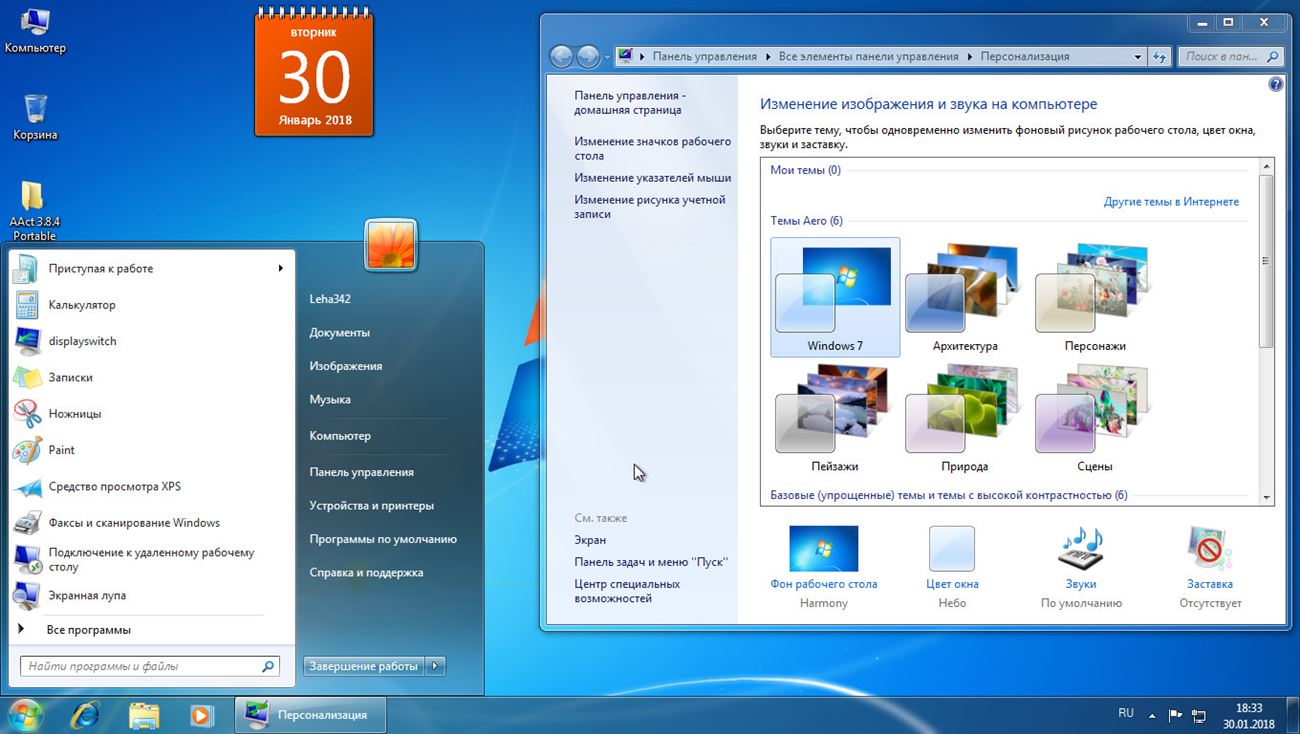The height and width of the screenshot is (734, 1300).
Task: Click the theme list scroll down arrow
Action: click(x=1267, y=497)
